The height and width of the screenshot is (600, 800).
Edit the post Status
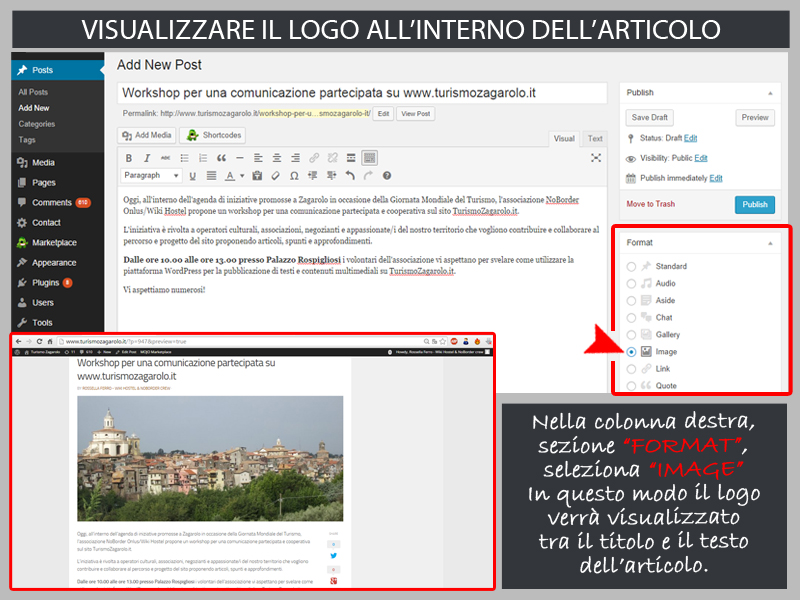tap(690, 138)
